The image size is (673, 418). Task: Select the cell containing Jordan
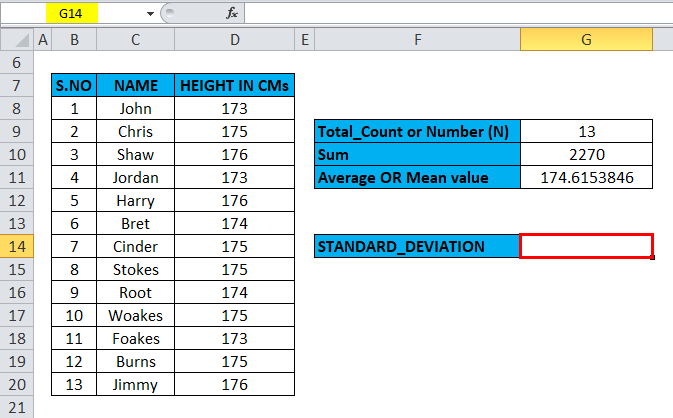136,177
